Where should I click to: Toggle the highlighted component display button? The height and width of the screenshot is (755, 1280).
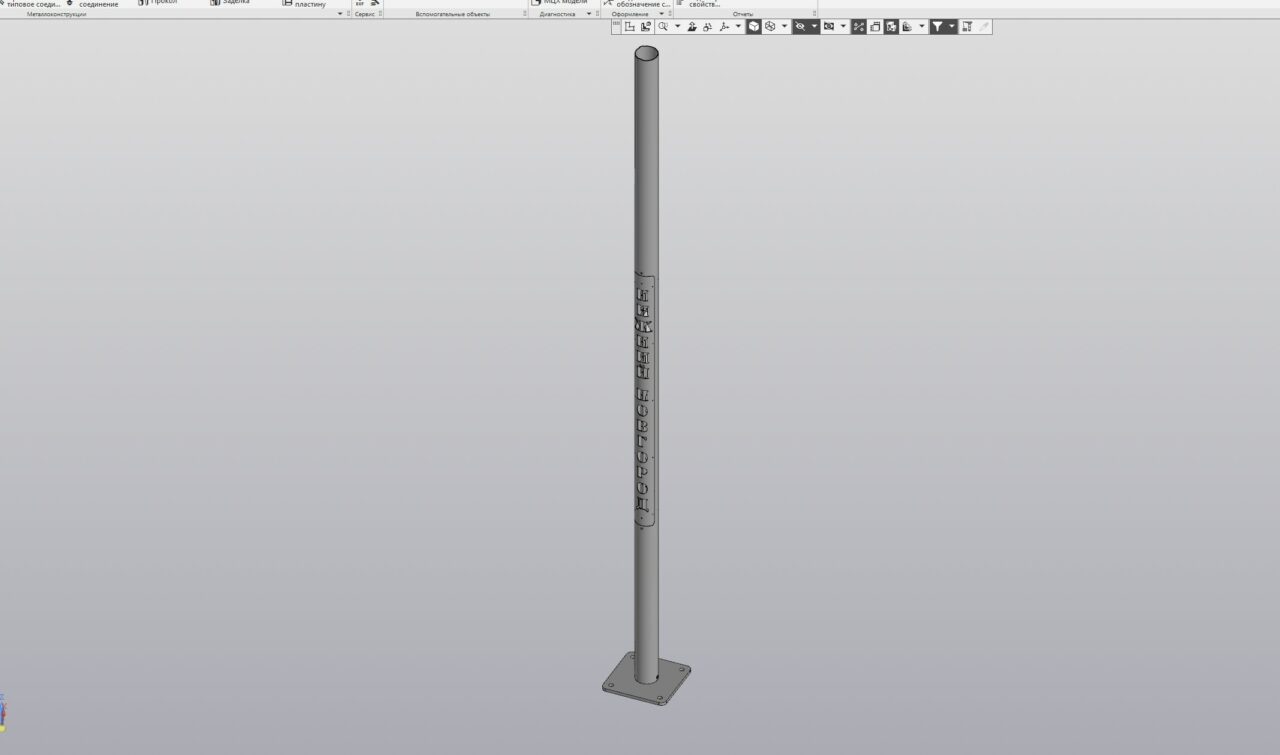891,27
